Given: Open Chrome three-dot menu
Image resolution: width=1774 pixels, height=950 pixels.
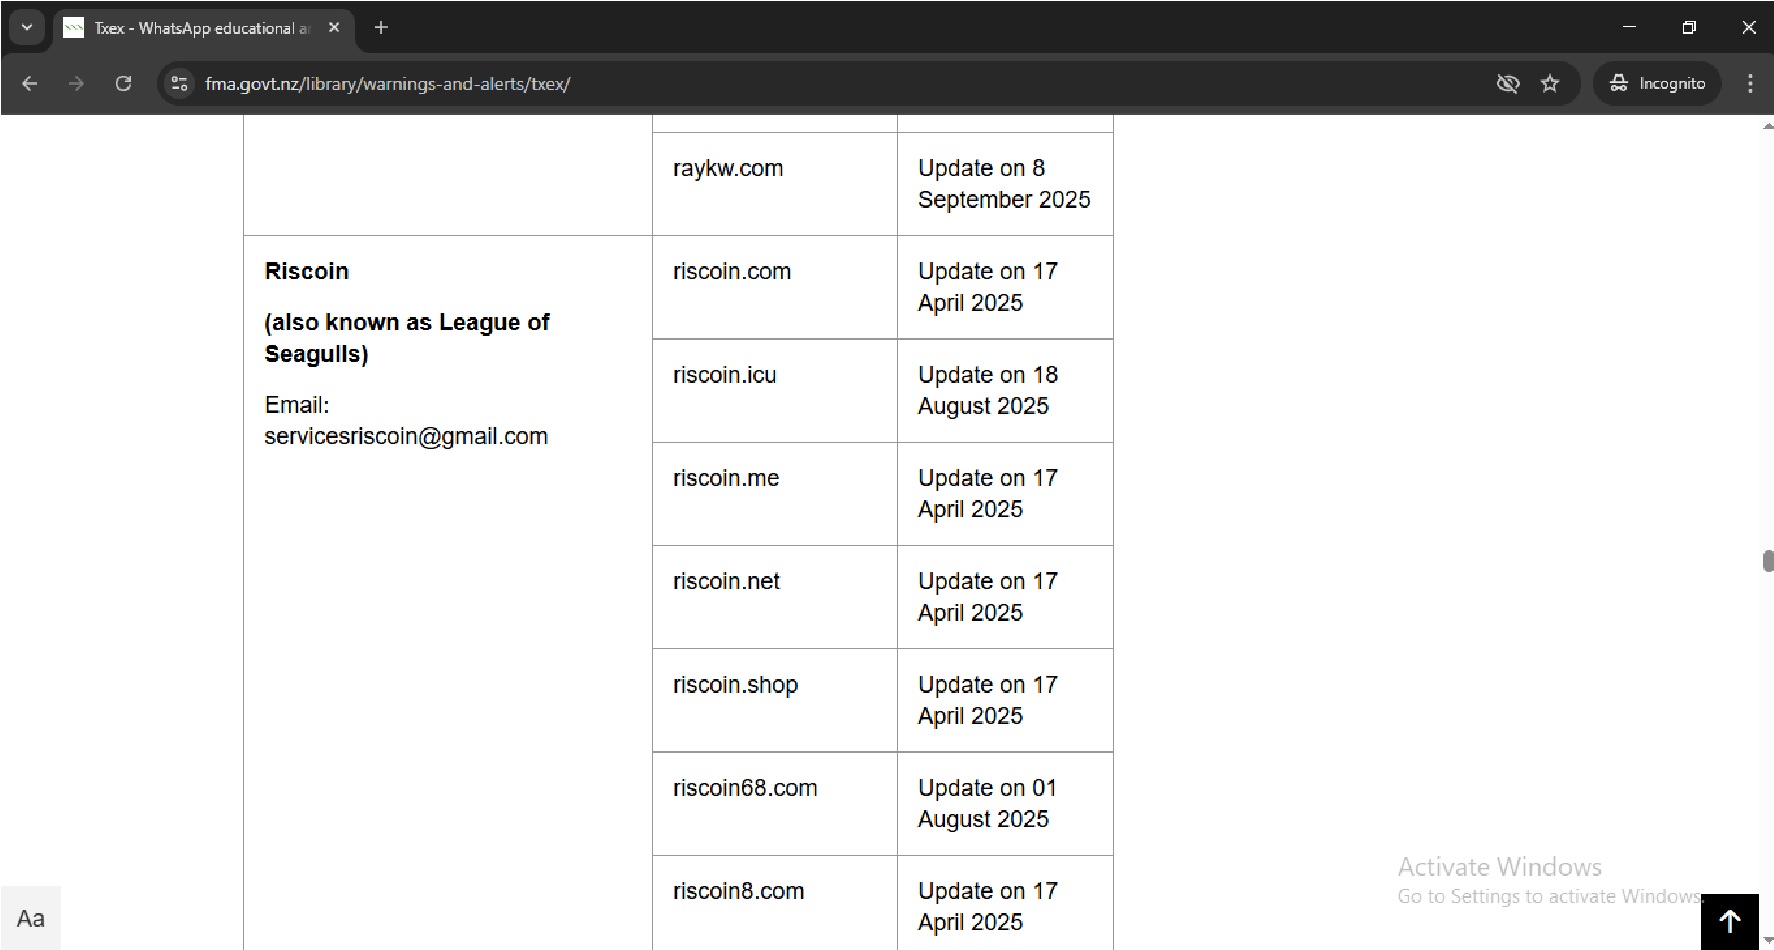Looking at the screenshot, I should tap(1749, 84).
